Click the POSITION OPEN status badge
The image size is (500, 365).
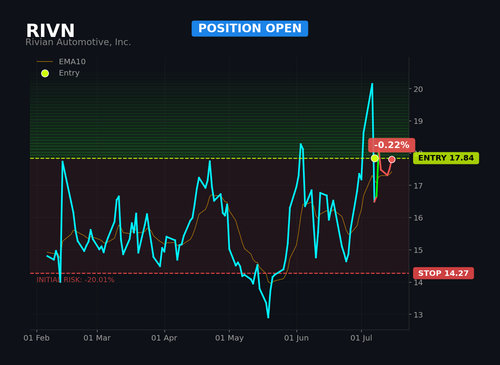tap(250, 28)
